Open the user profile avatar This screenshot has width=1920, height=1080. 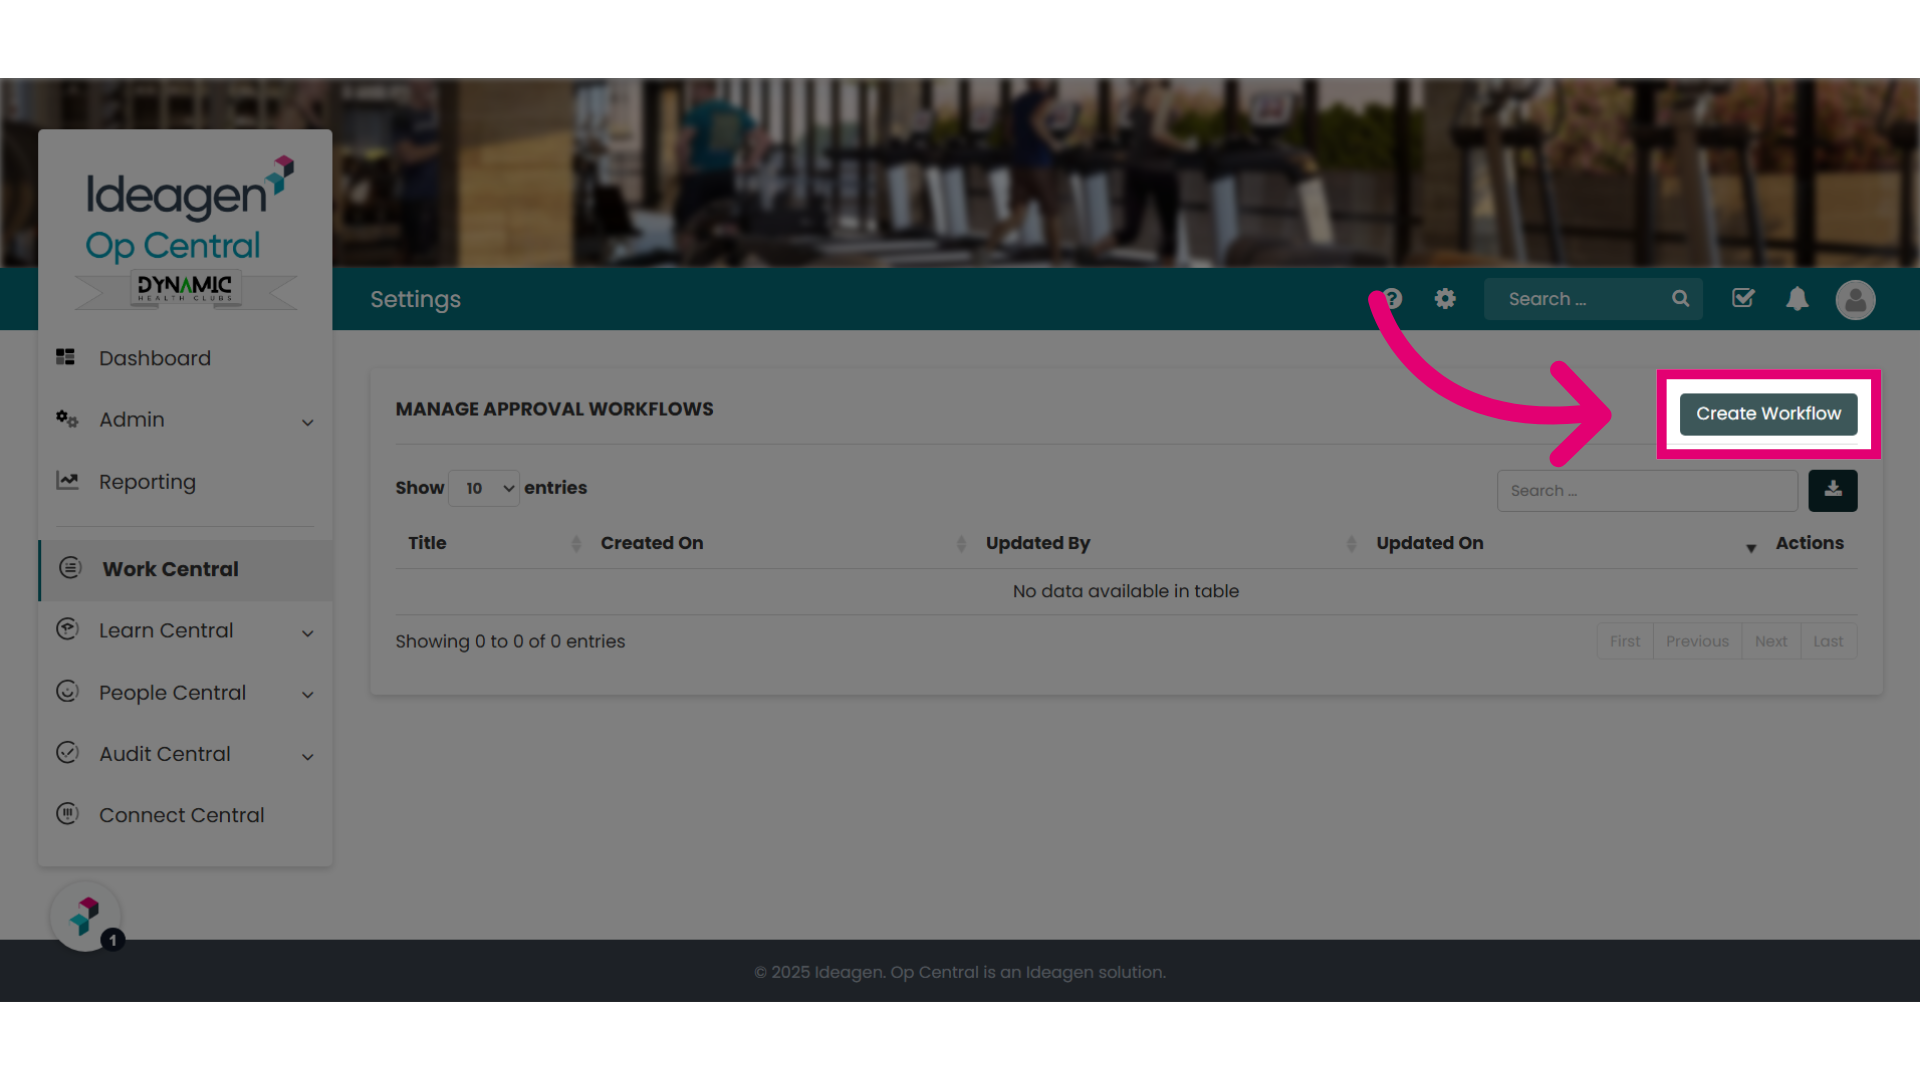point(1855,300)
